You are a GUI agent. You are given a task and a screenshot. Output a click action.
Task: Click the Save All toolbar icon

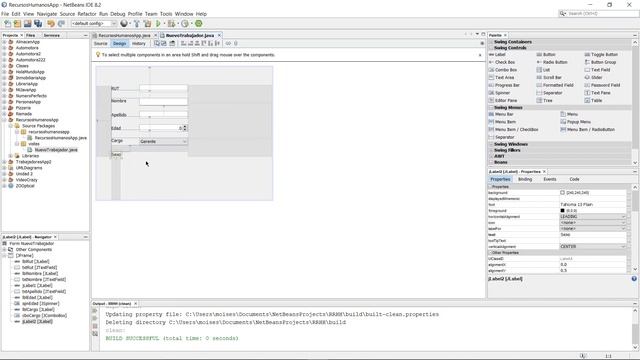[38, 24]
